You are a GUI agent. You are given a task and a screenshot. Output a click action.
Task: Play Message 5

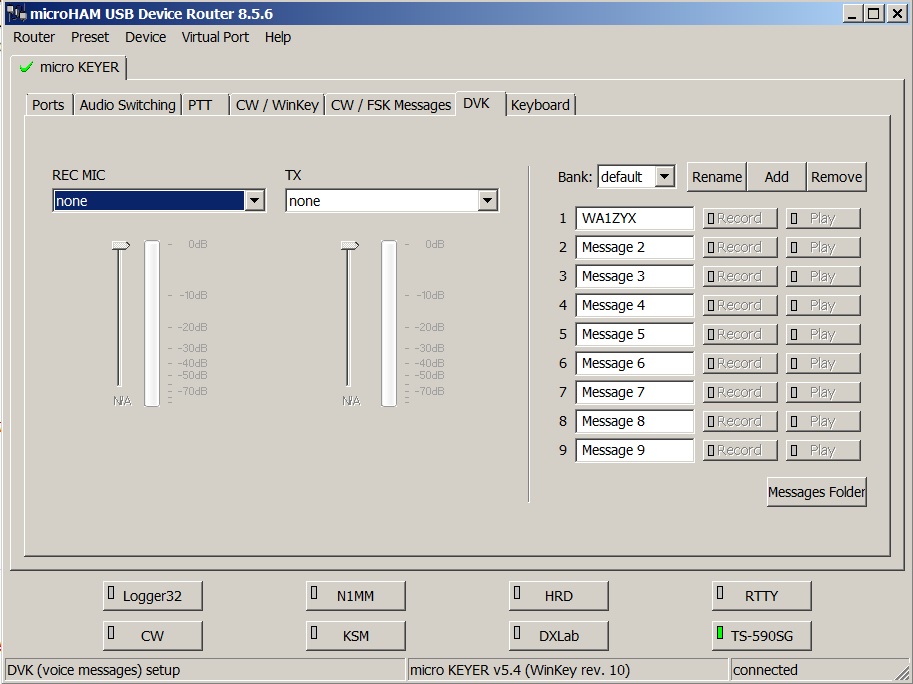tap(823, 334)
